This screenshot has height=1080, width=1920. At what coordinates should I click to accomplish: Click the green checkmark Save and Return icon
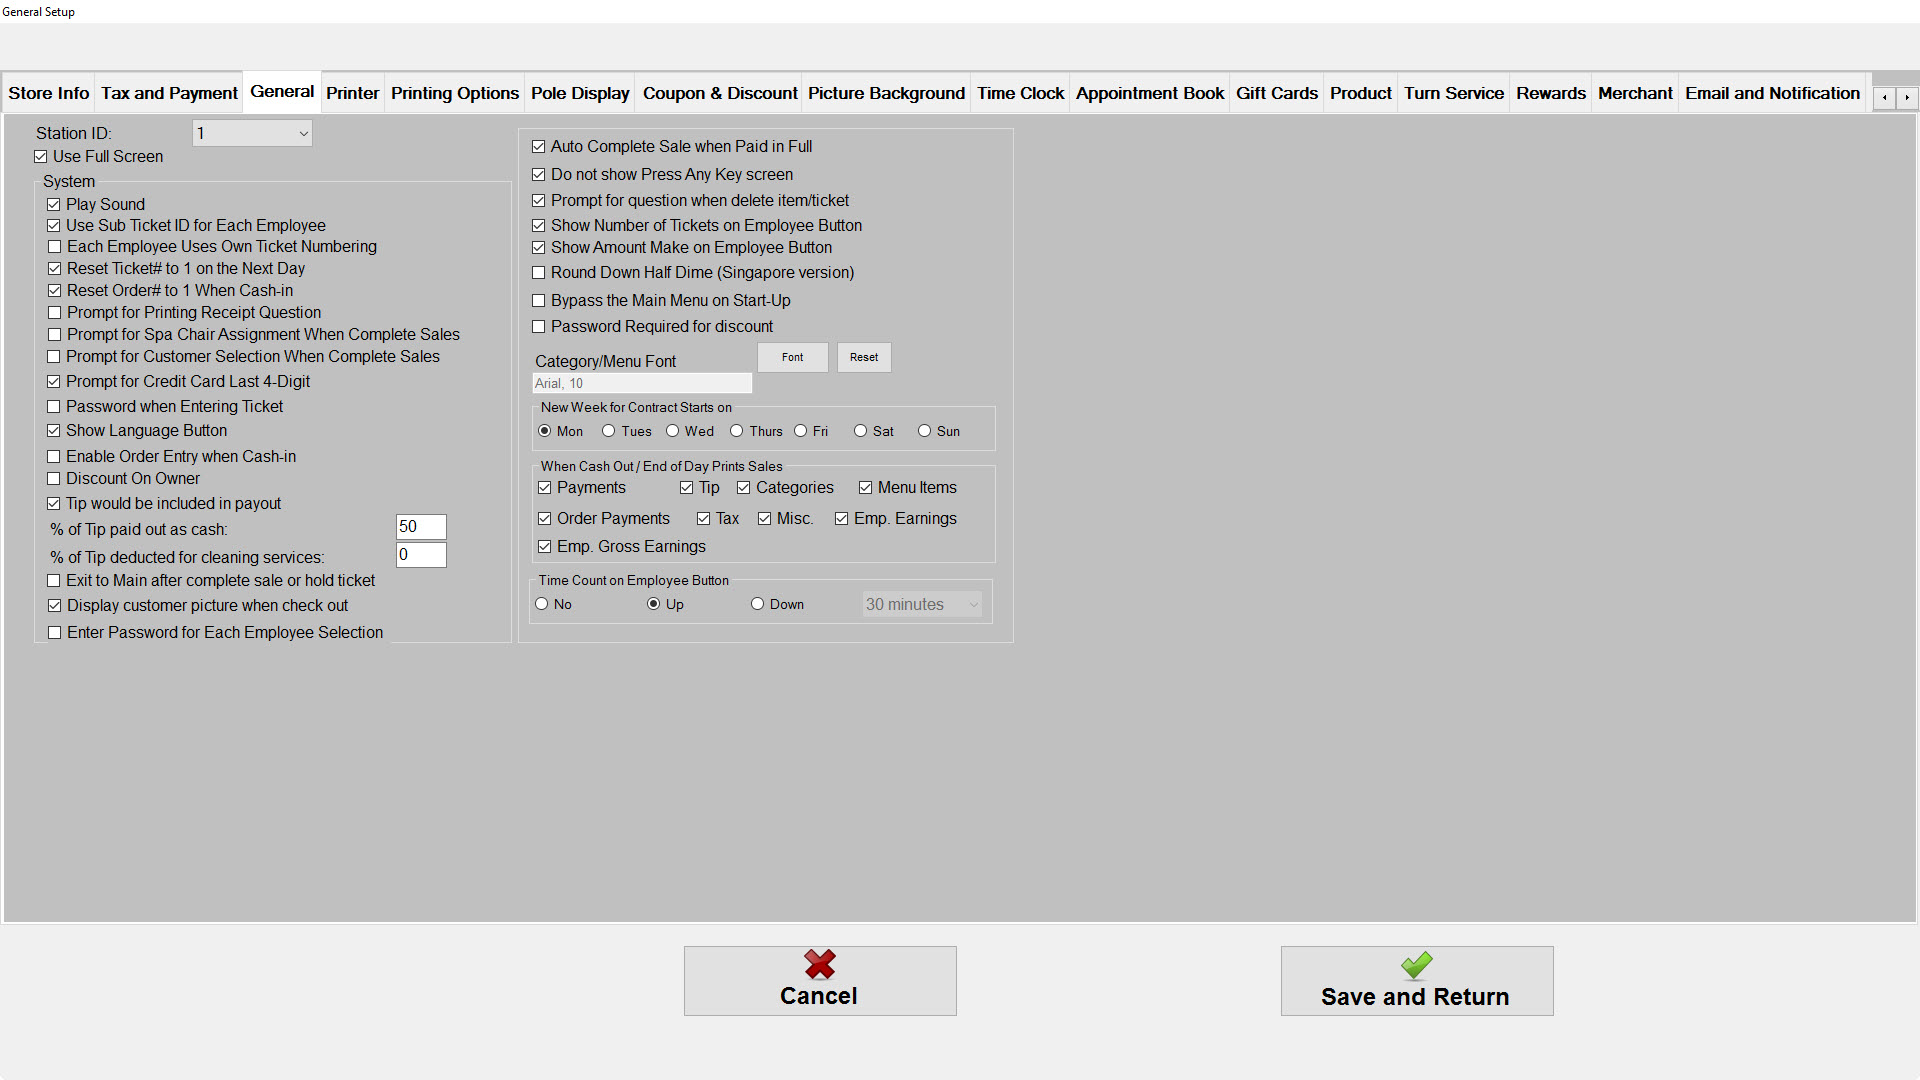1416,965
